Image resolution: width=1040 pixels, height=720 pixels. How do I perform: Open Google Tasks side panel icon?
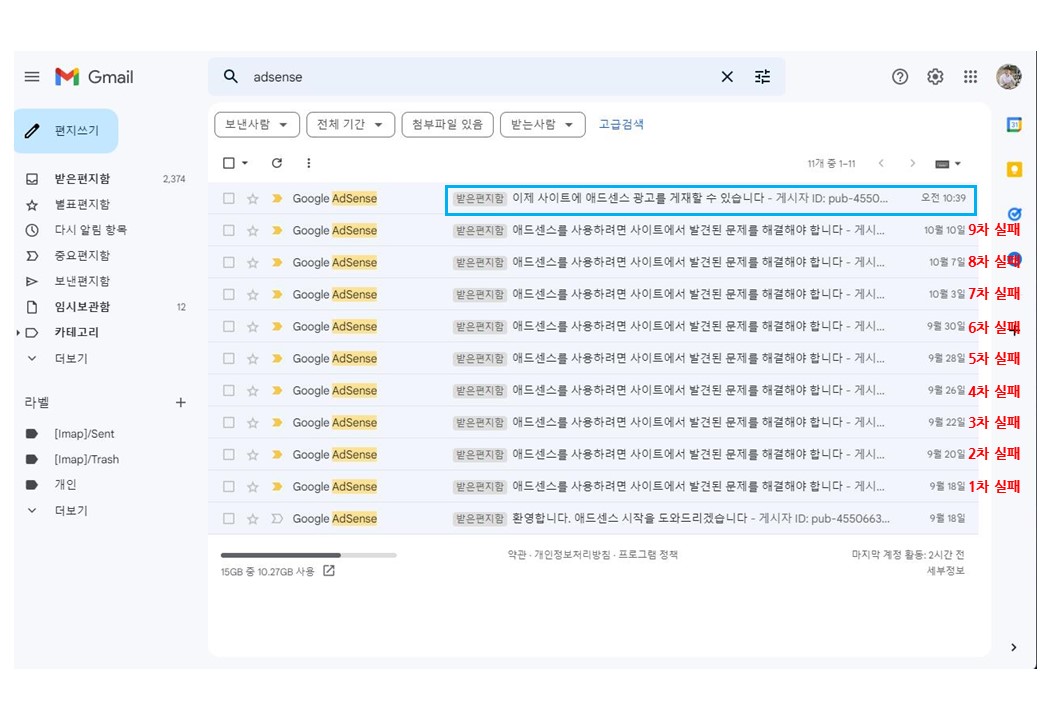point(1014,214)
